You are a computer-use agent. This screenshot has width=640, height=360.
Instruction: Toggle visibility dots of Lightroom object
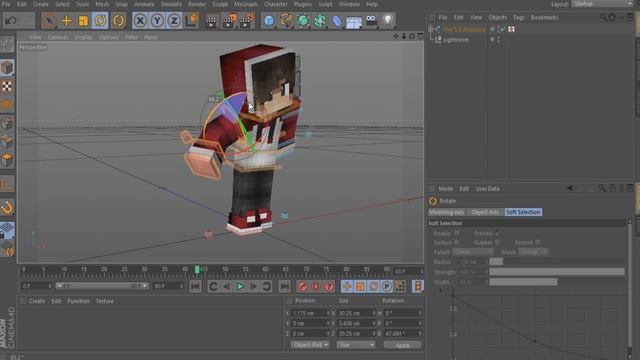tap(498, 40)
